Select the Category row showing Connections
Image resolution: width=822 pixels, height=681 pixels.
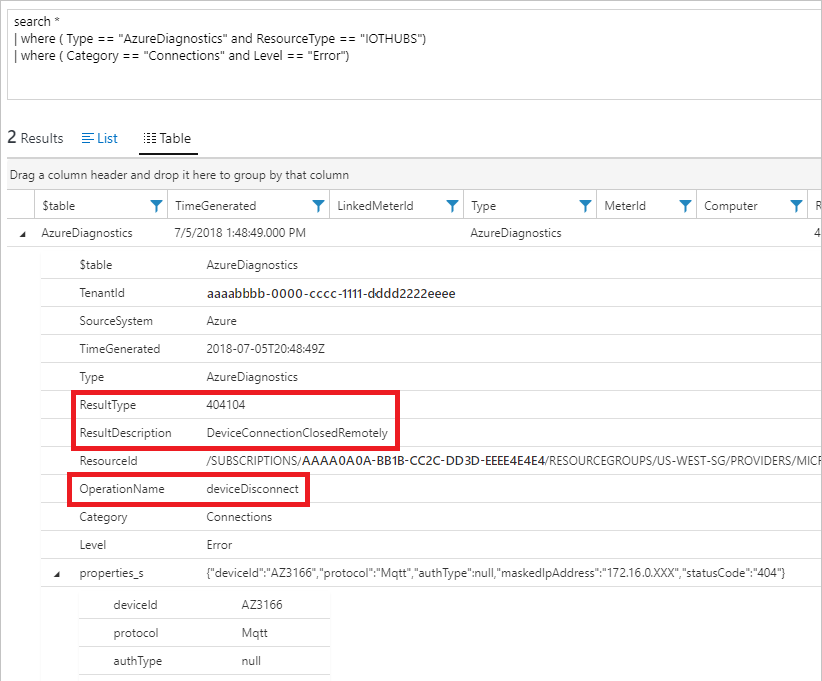tap(200, 517)
